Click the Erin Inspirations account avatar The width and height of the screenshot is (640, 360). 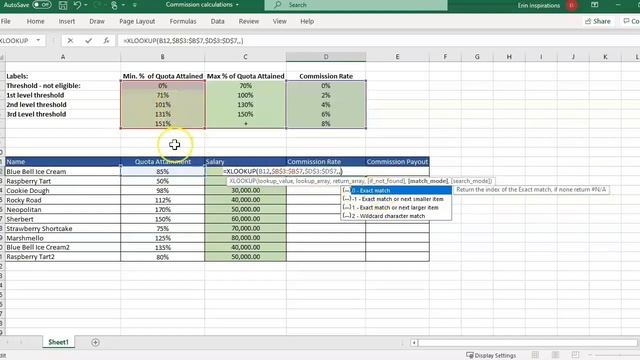[572, 5]
